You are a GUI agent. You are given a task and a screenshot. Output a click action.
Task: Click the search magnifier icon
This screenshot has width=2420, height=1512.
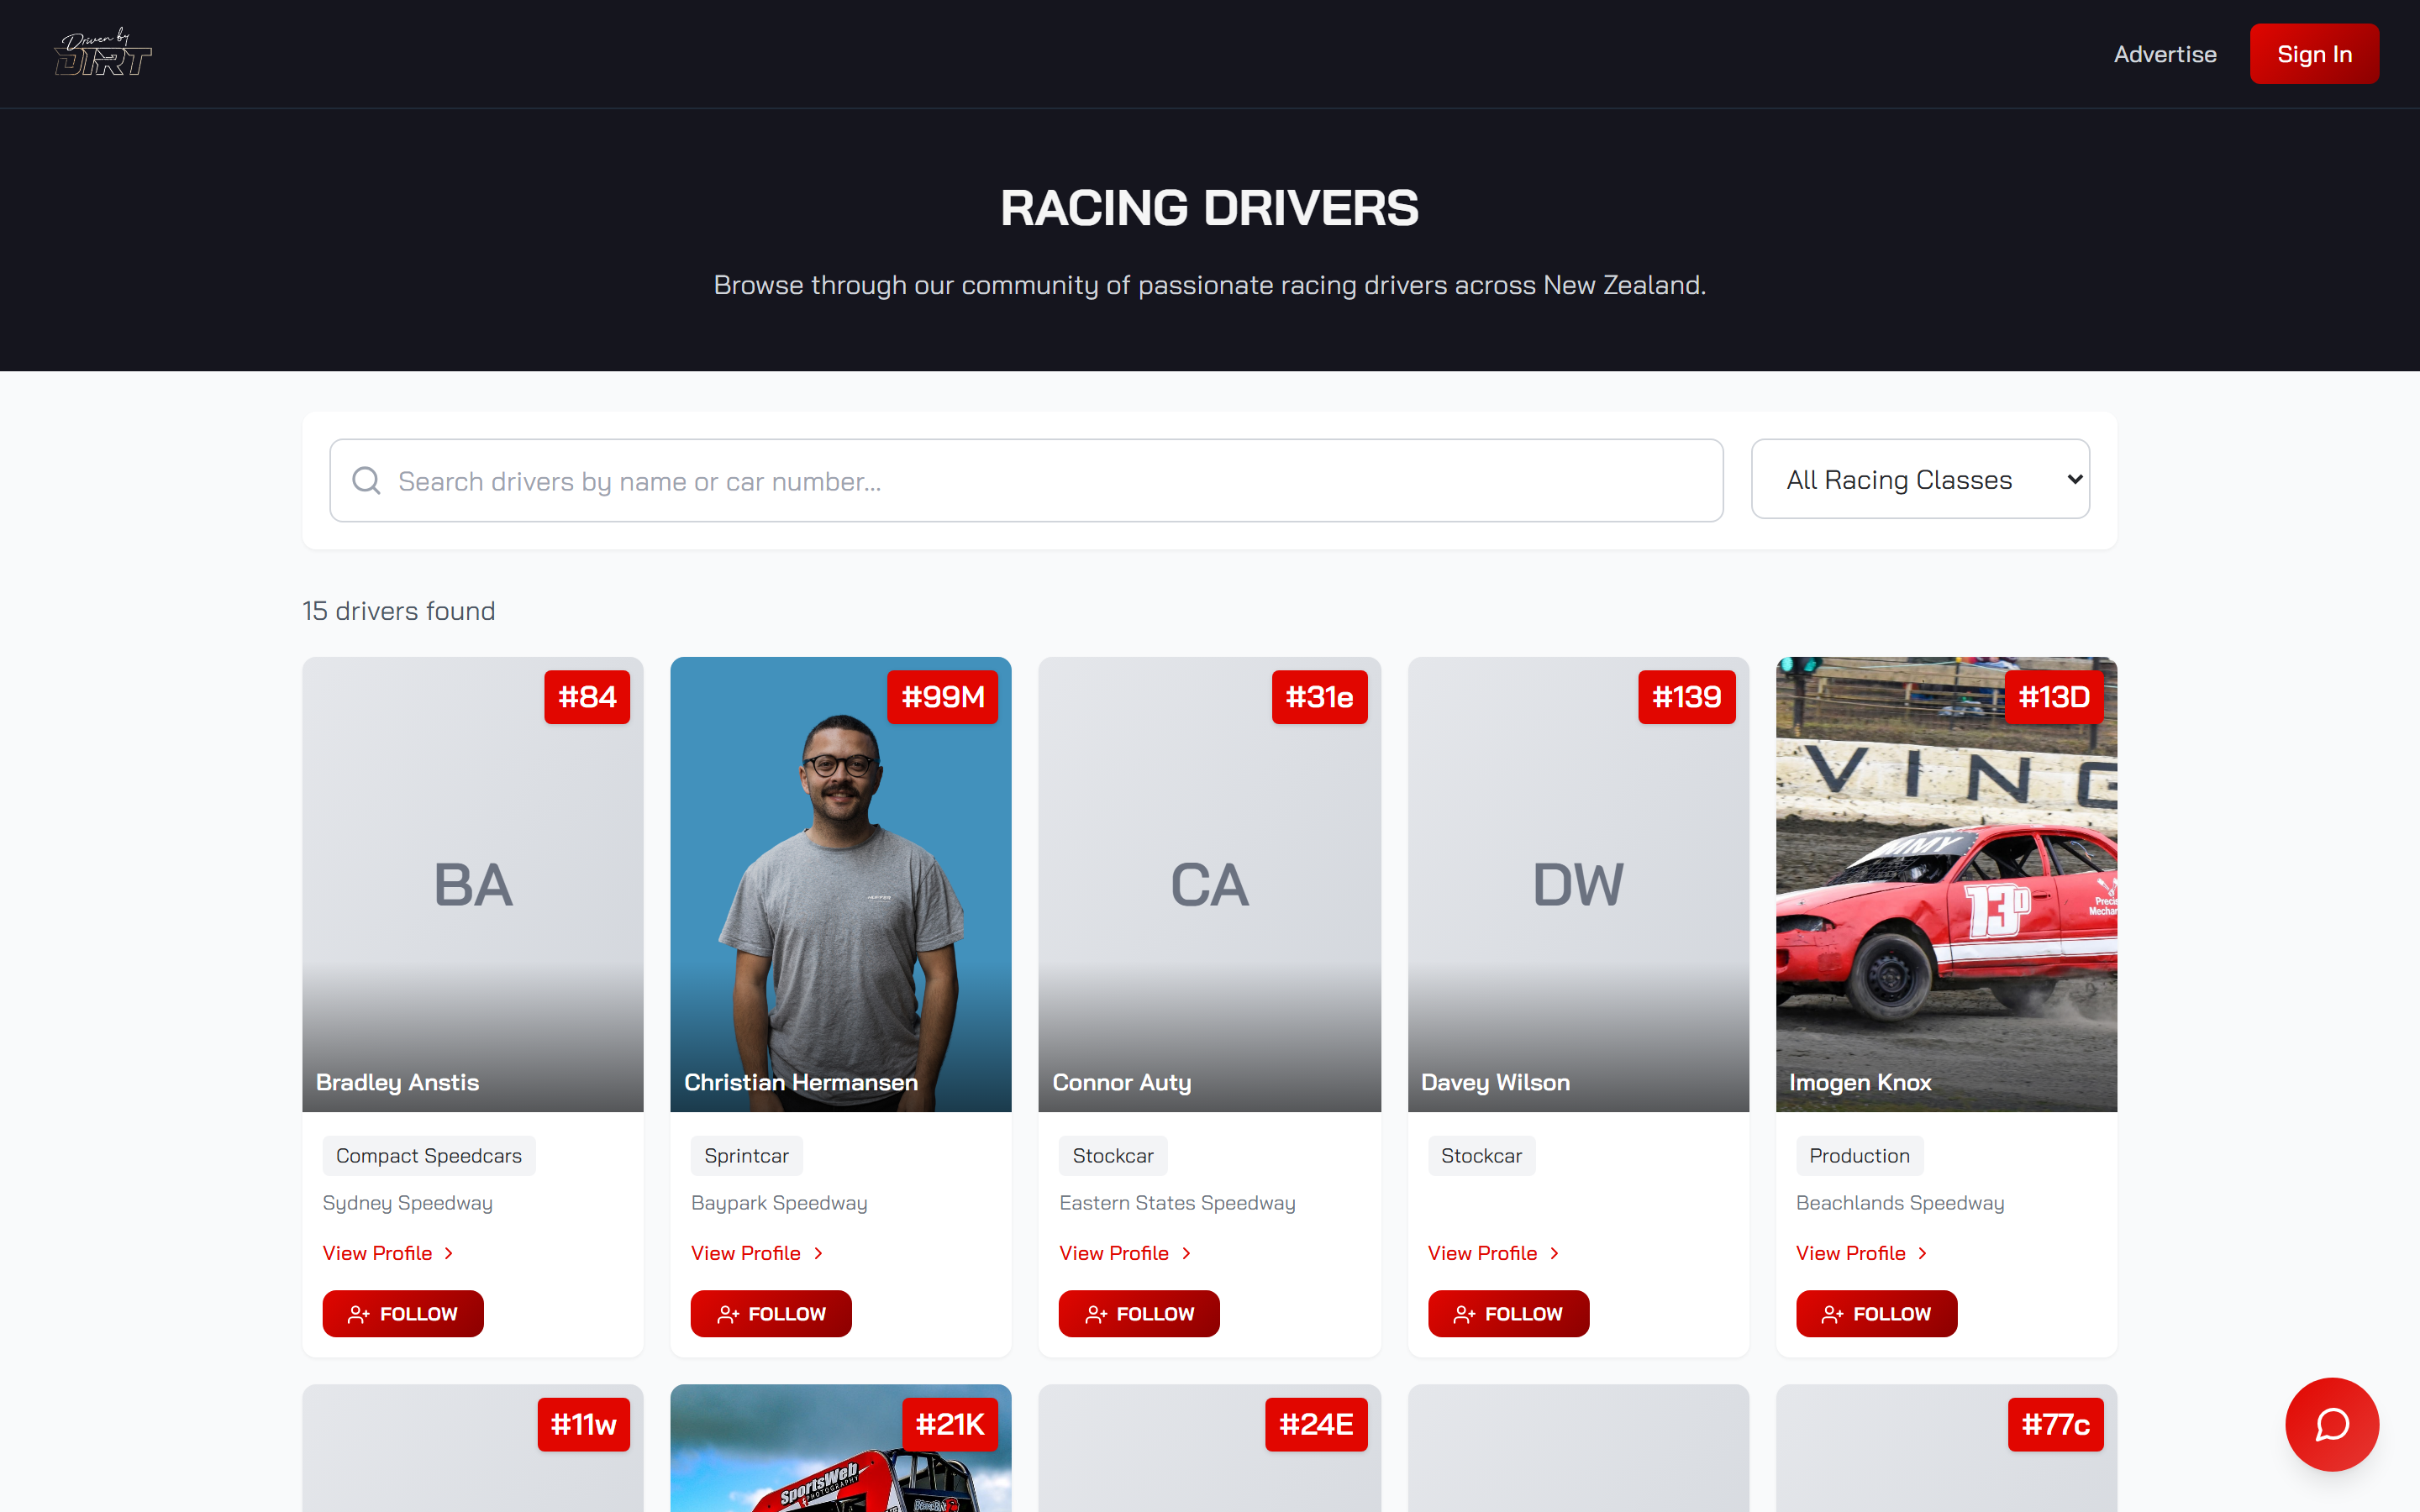tap(366, 481)
